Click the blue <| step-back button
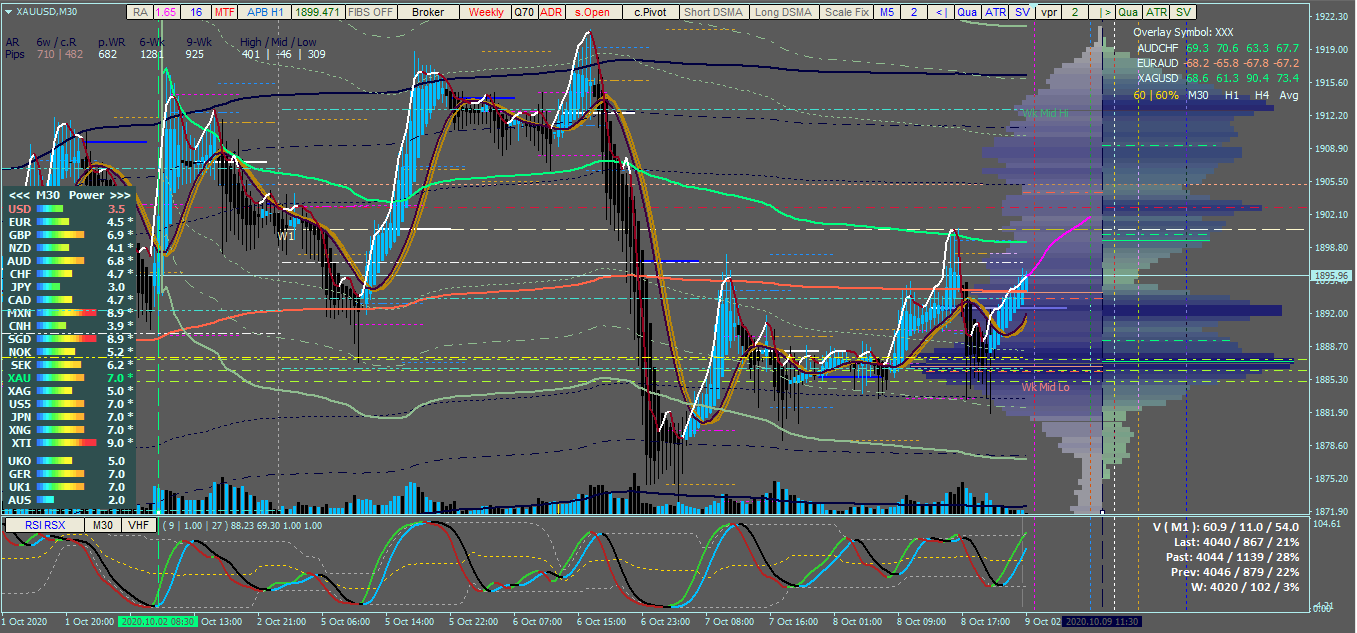The image size is (1357, 633). click(x=941, y=12)
